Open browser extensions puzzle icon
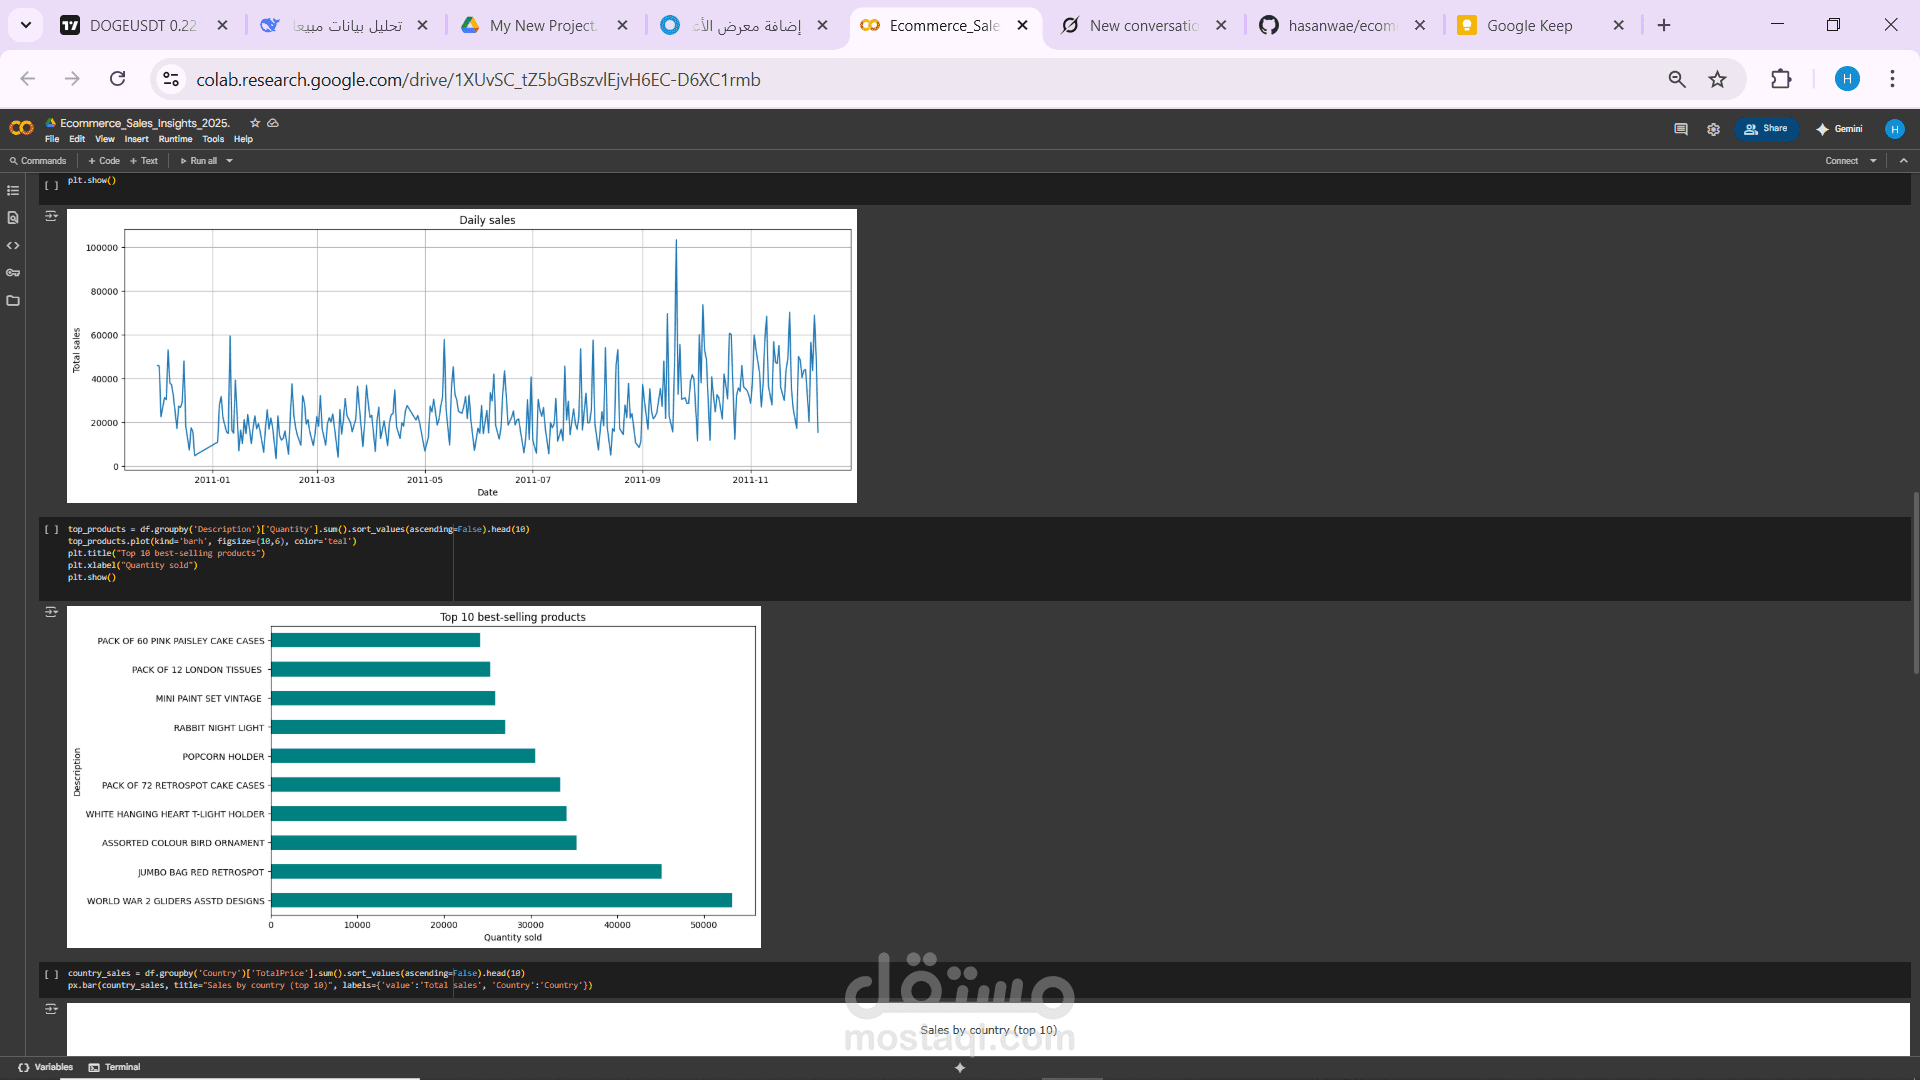 click(x=1781, y=79)
